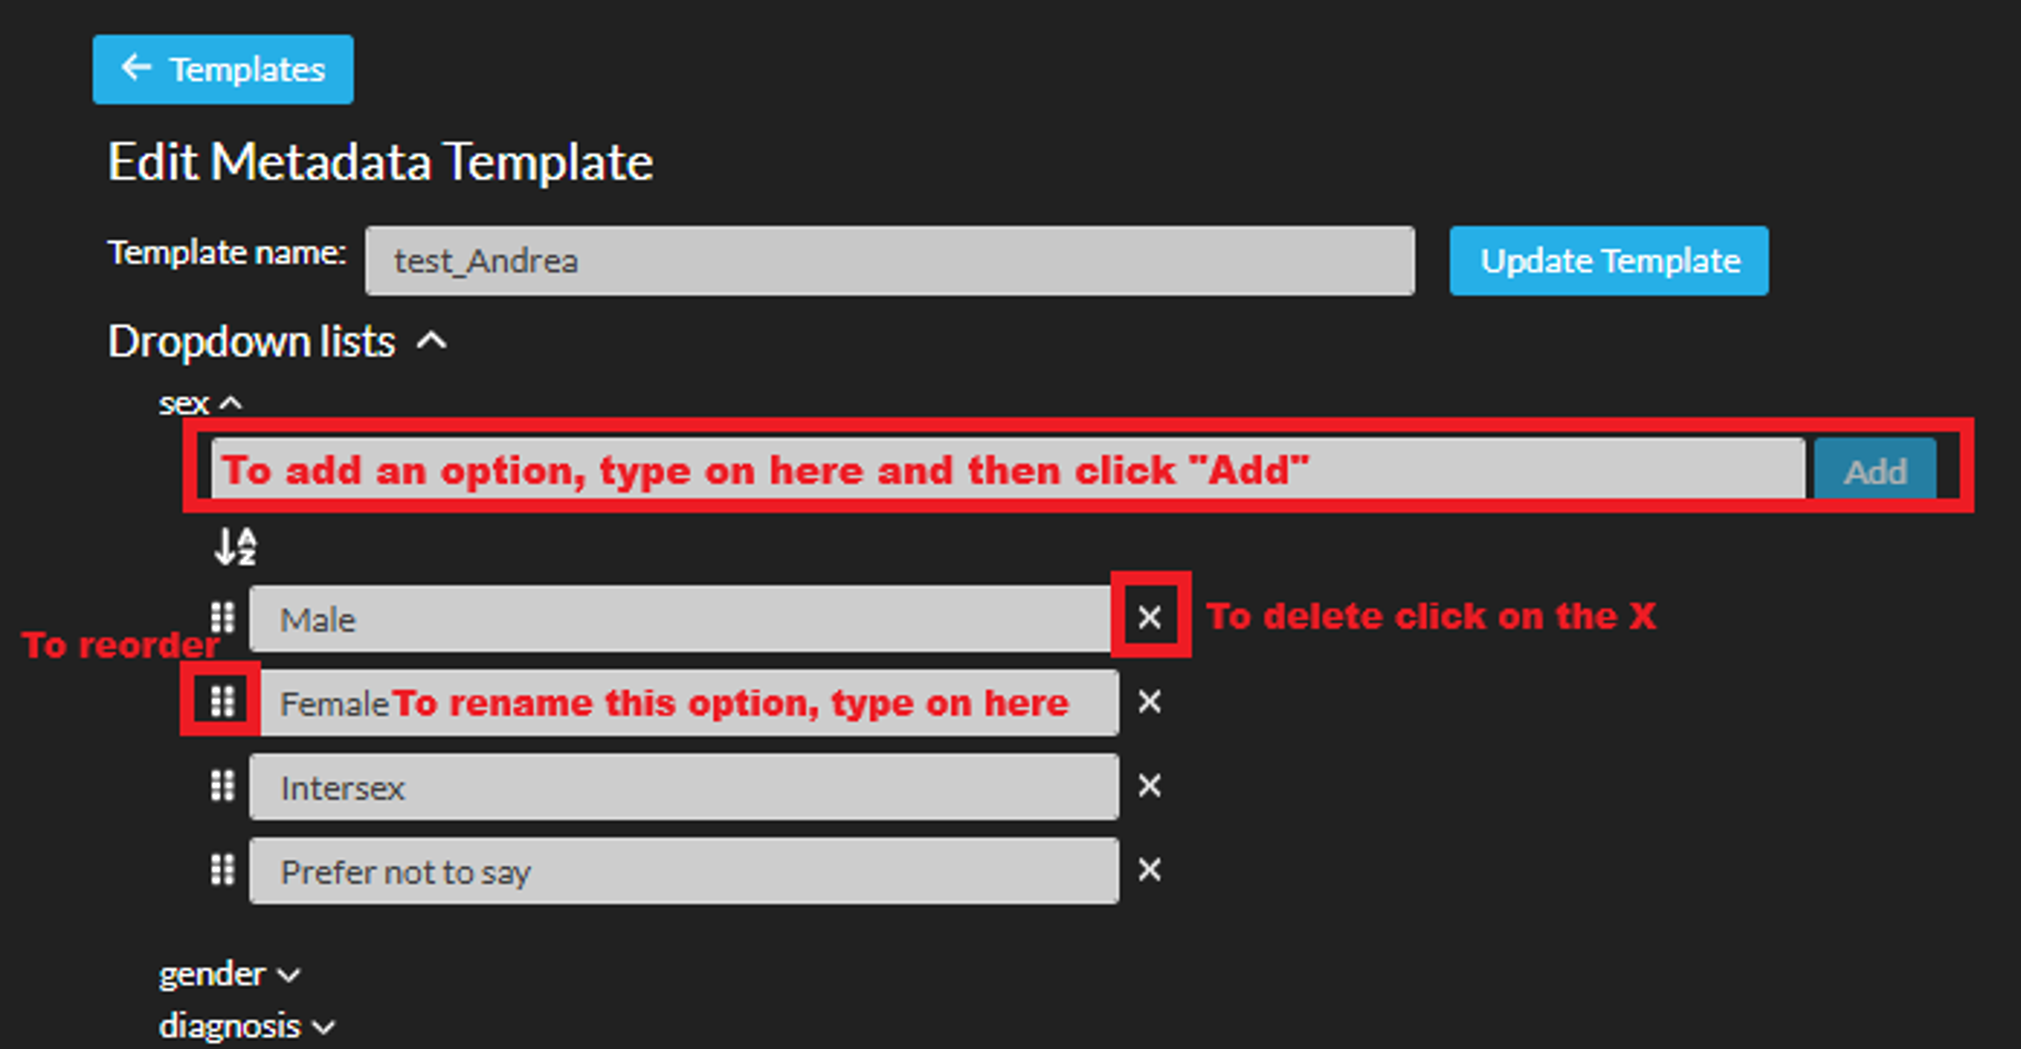This screenshot has height=1049, width=2021.
Task: Click drag handle beside Male
Action: (x=222, y=618)
